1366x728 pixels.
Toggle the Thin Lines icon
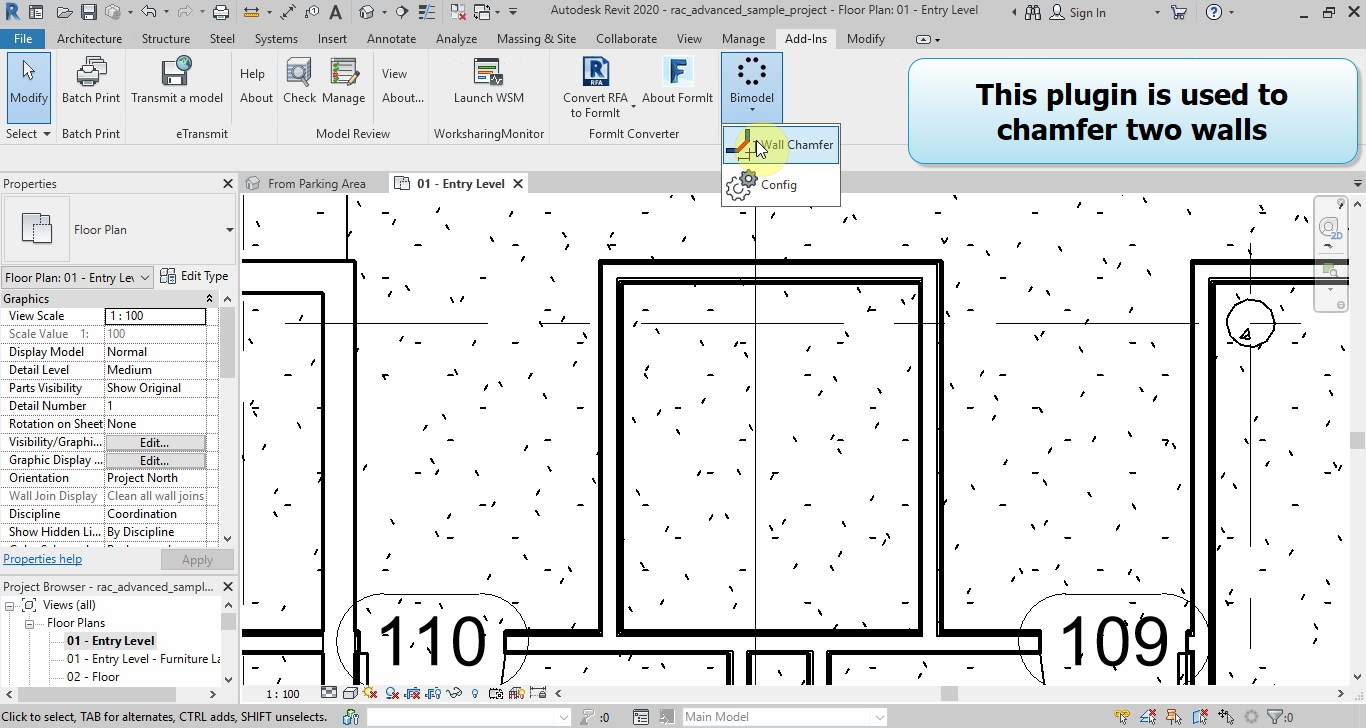click(x=429, y=13)
